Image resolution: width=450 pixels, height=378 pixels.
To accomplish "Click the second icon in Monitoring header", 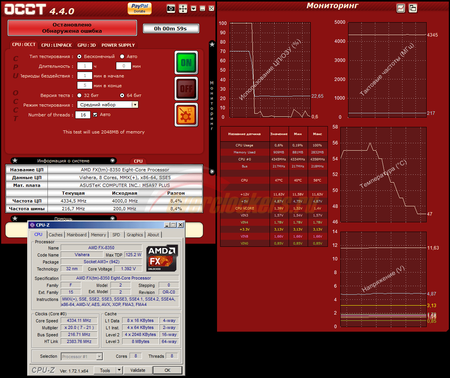I will [x=413, y=8].
